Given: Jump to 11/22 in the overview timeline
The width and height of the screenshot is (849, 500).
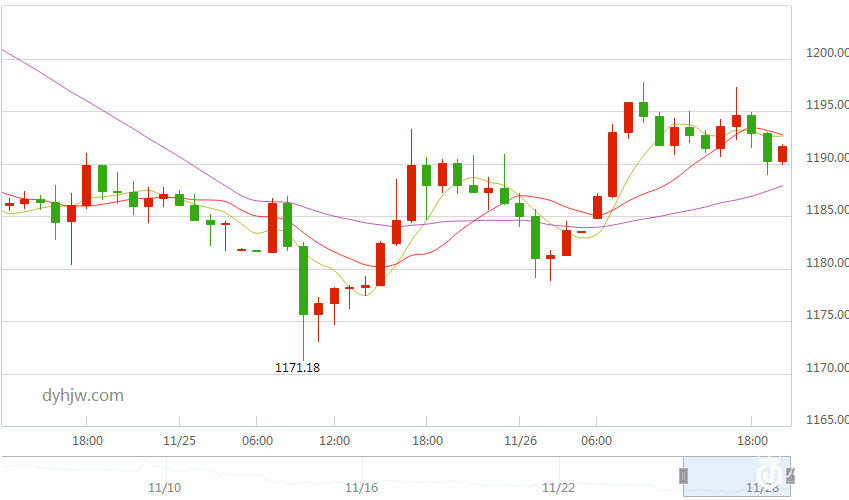Looking at the screenshot, I should pyautogui.click(x=558, y=488).
